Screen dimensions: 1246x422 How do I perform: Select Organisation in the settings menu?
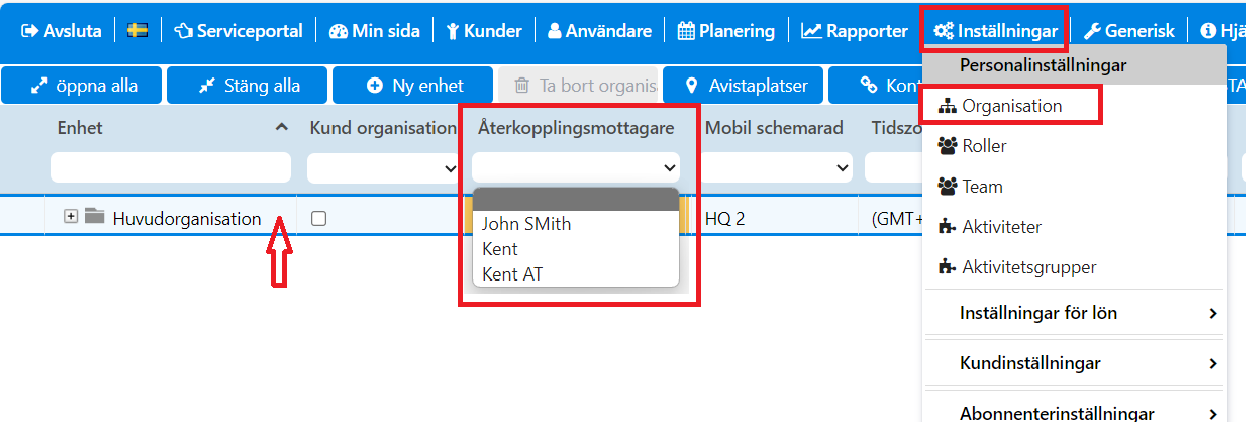[x=1011, y=106]
